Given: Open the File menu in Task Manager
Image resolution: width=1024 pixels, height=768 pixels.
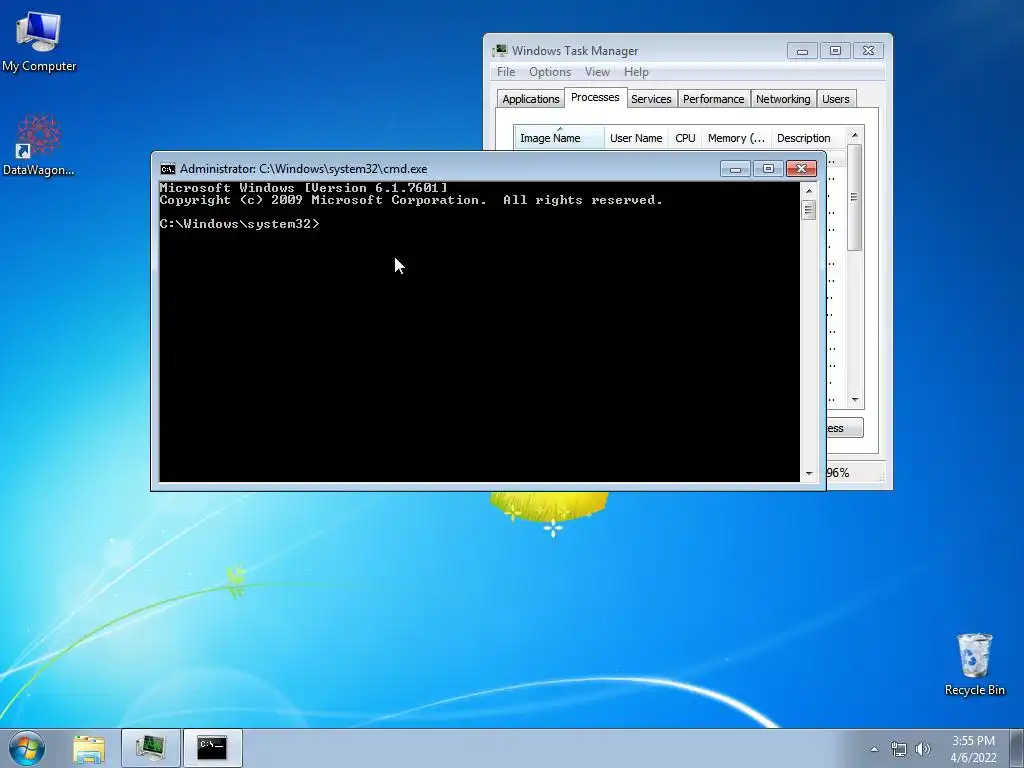Looking at the screenshot, I should pyautogui.click(x=506, y=72).
